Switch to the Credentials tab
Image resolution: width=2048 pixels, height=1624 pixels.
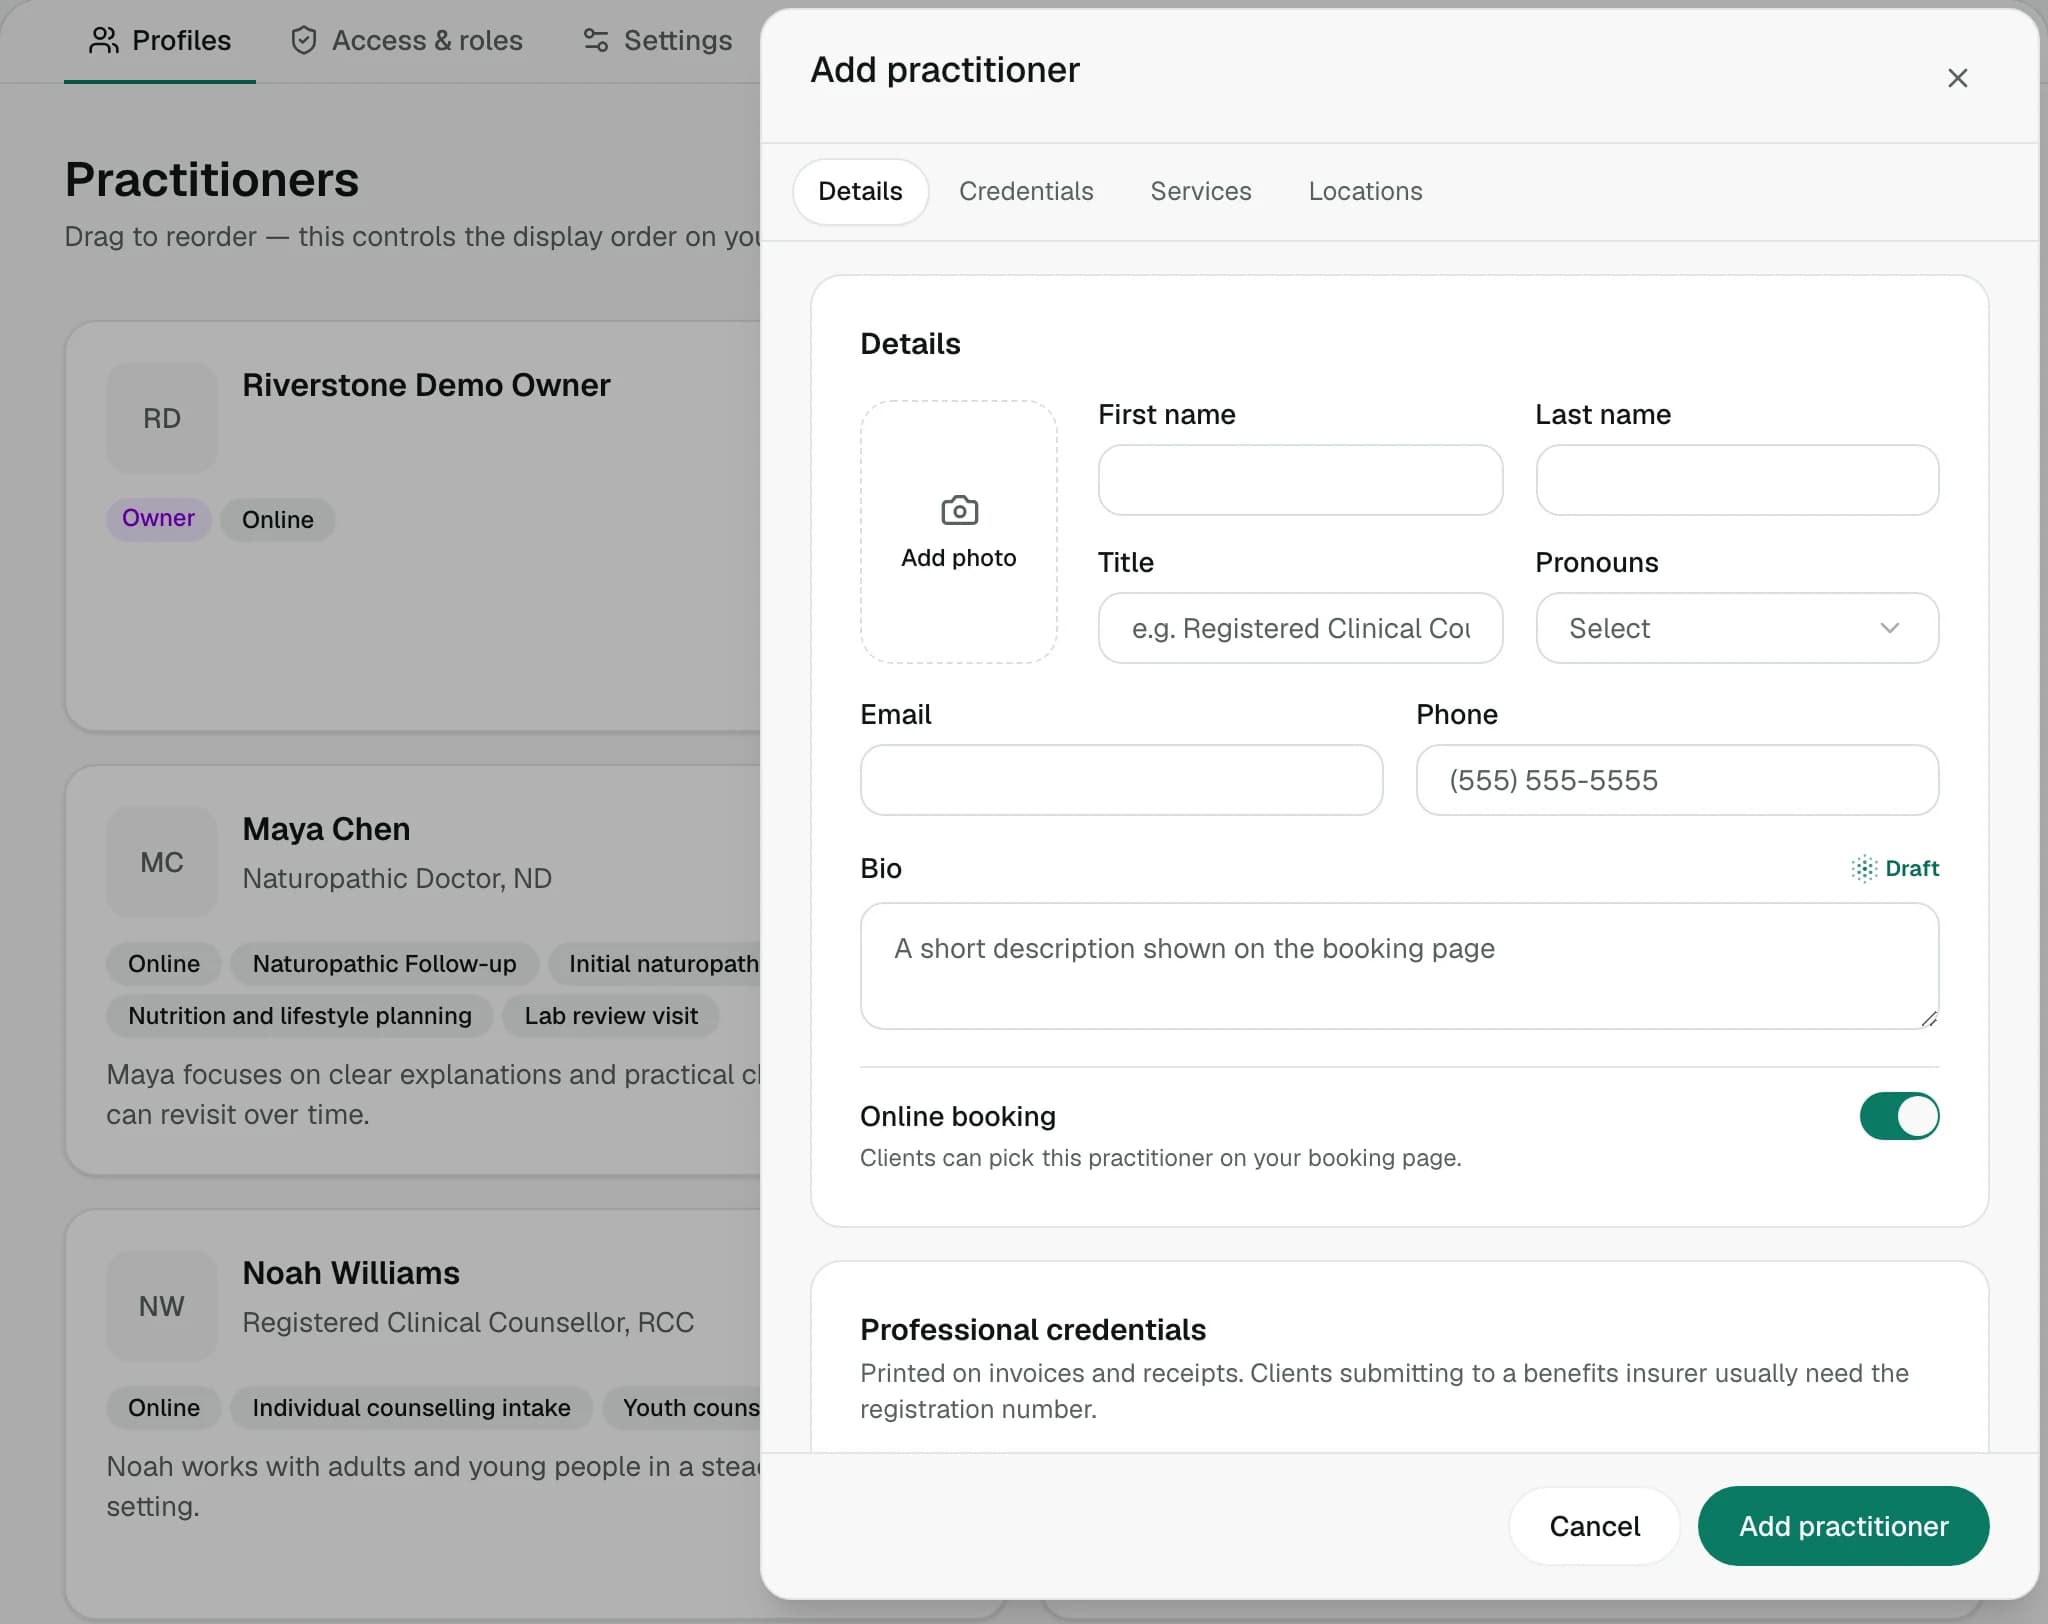(x=1026, y=191)
